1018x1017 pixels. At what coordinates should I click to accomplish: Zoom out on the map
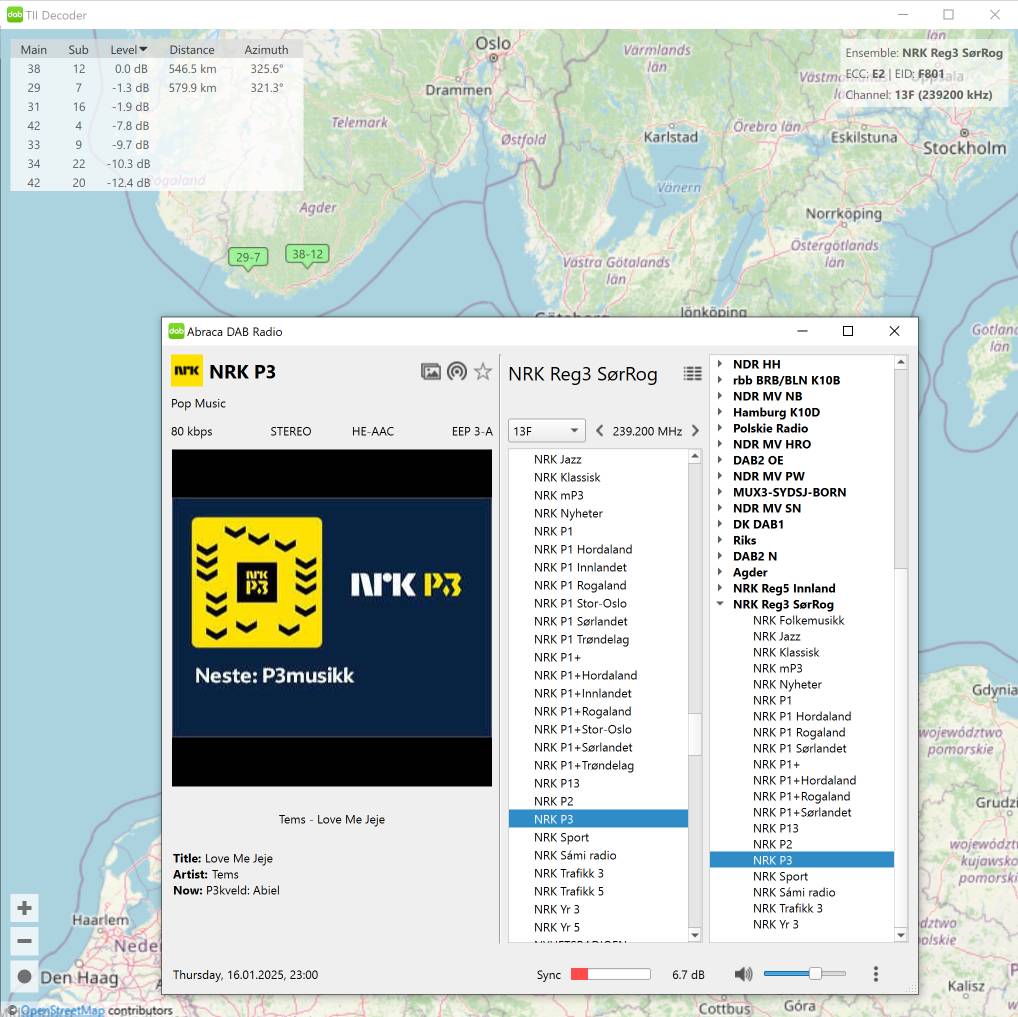pos(25,941)
